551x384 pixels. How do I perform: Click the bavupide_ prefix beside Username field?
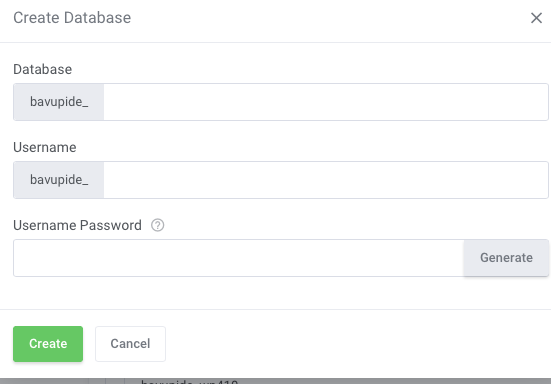[59, 180]
